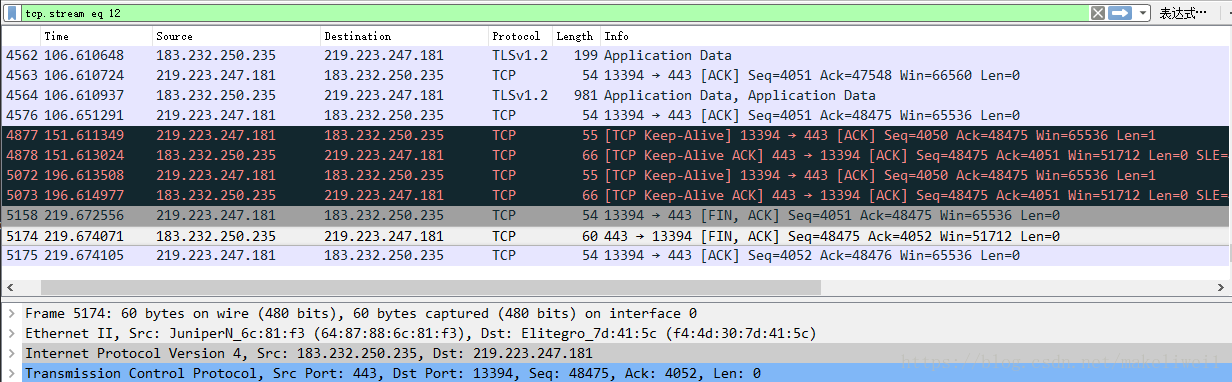Click the tcp.stream eq 12 filter field

[x=555, y=13]
